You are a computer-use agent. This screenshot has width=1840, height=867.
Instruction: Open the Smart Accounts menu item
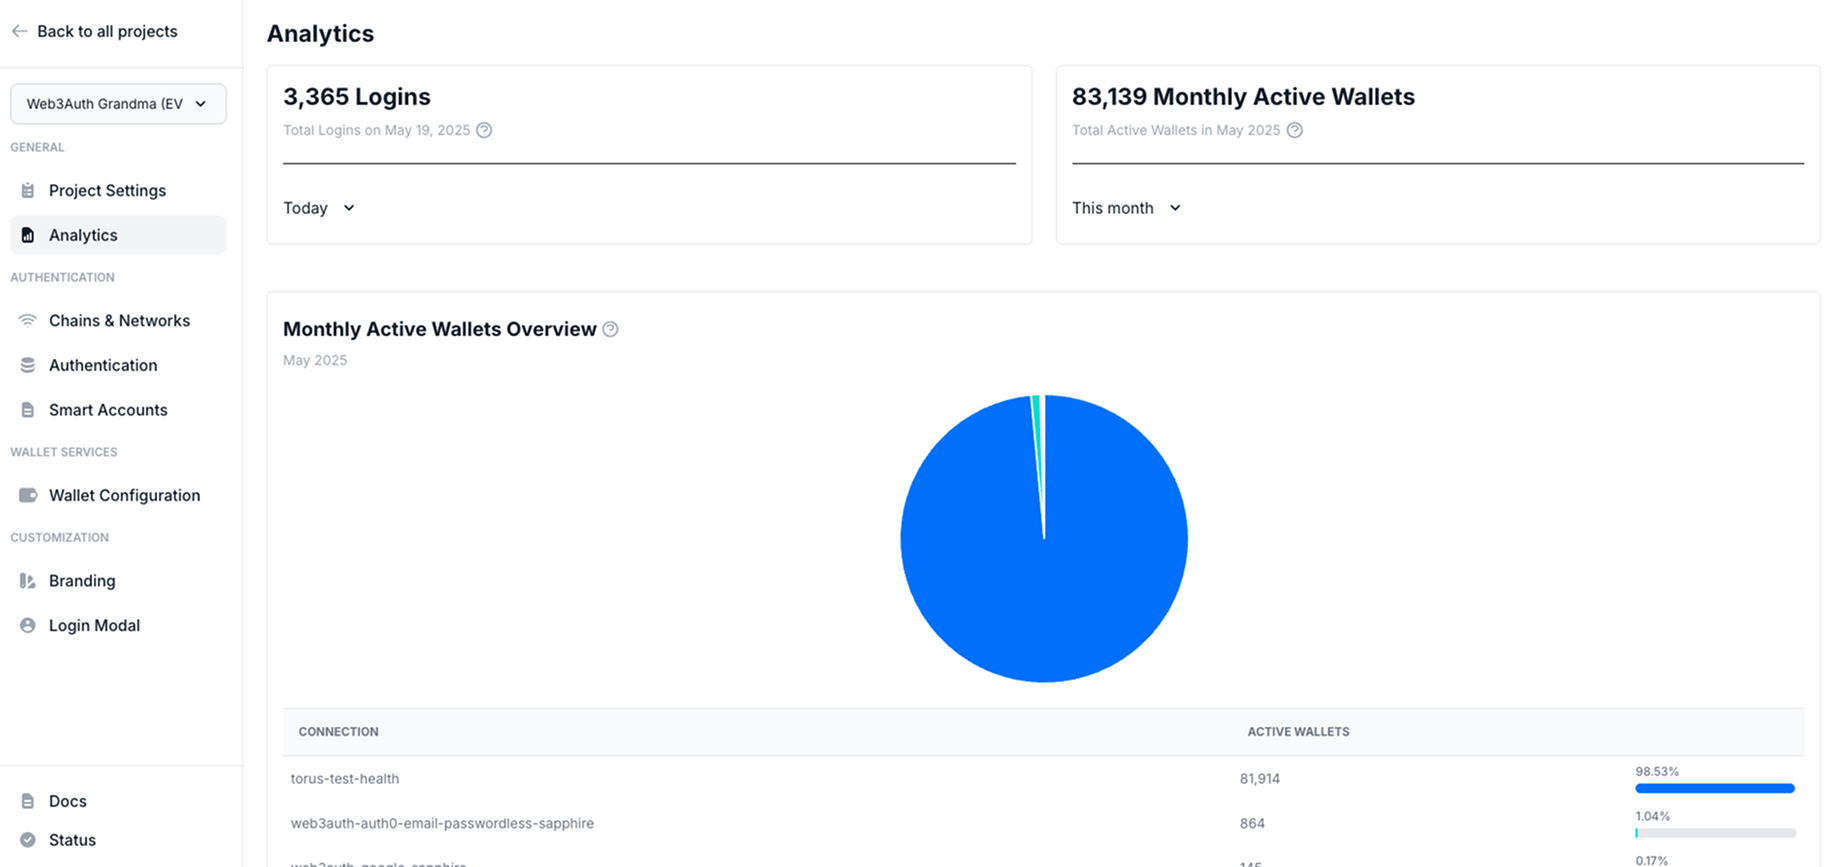(x=108, y=410)
